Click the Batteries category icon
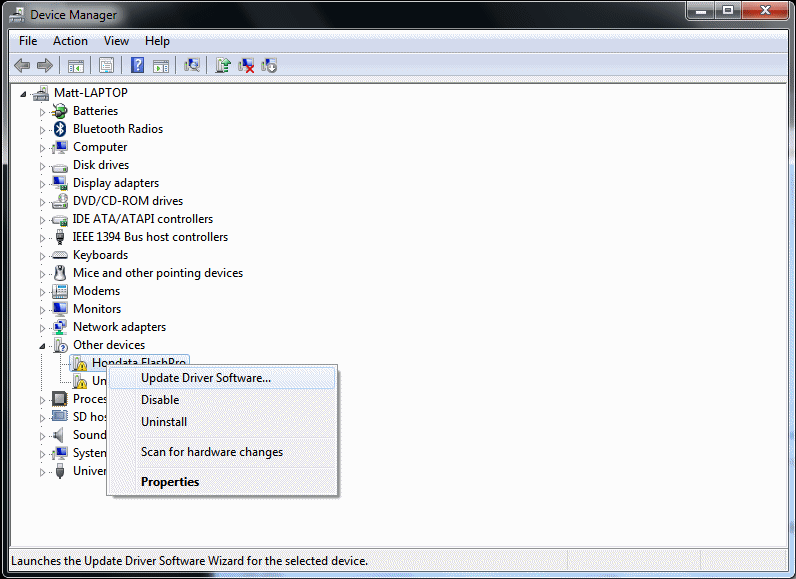 (x=60, y=111)
